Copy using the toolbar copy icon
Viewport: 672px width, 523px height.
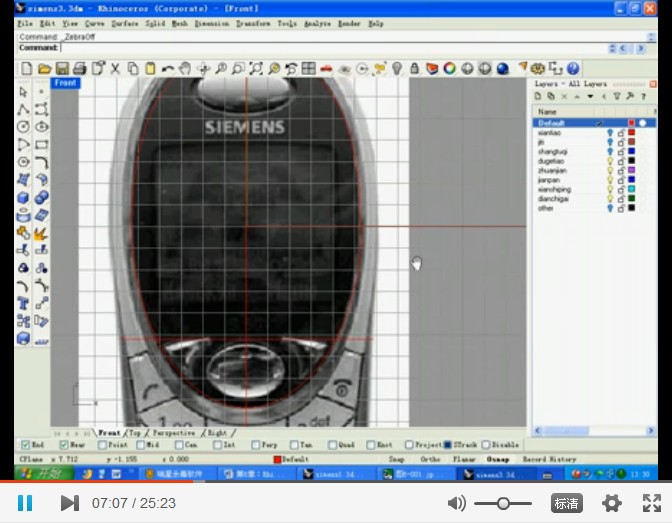(x=133, y=69)
